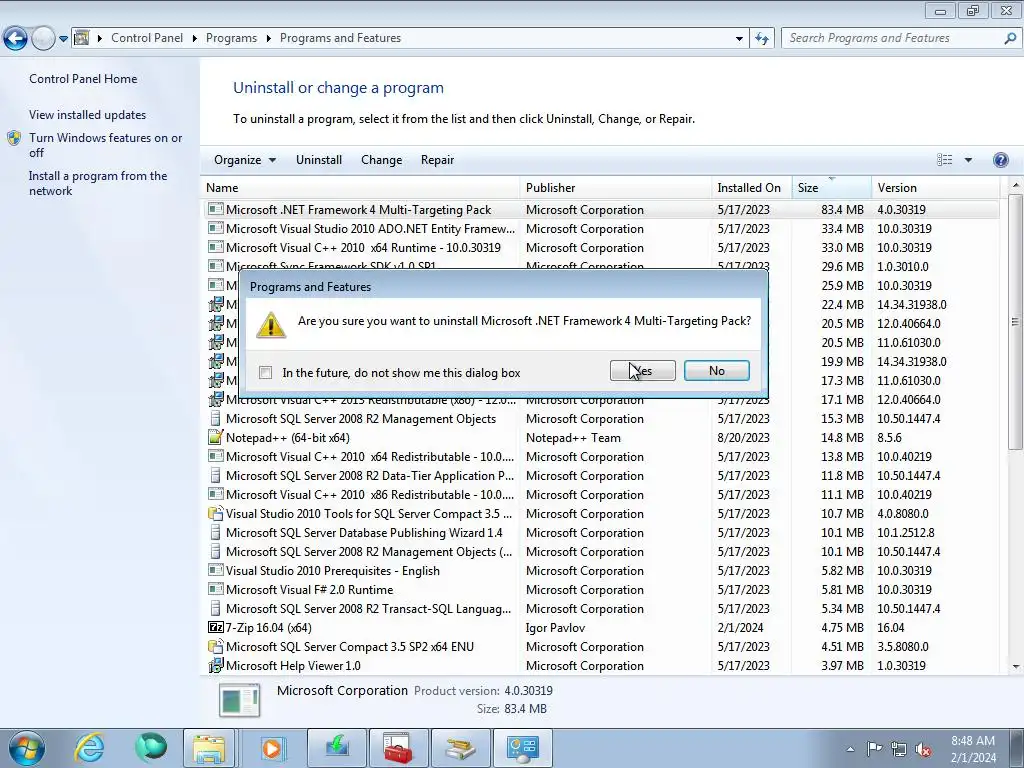Open Install a program from the network
Image resolution: width=1024 pixels, height=768 pixels.
98,183
